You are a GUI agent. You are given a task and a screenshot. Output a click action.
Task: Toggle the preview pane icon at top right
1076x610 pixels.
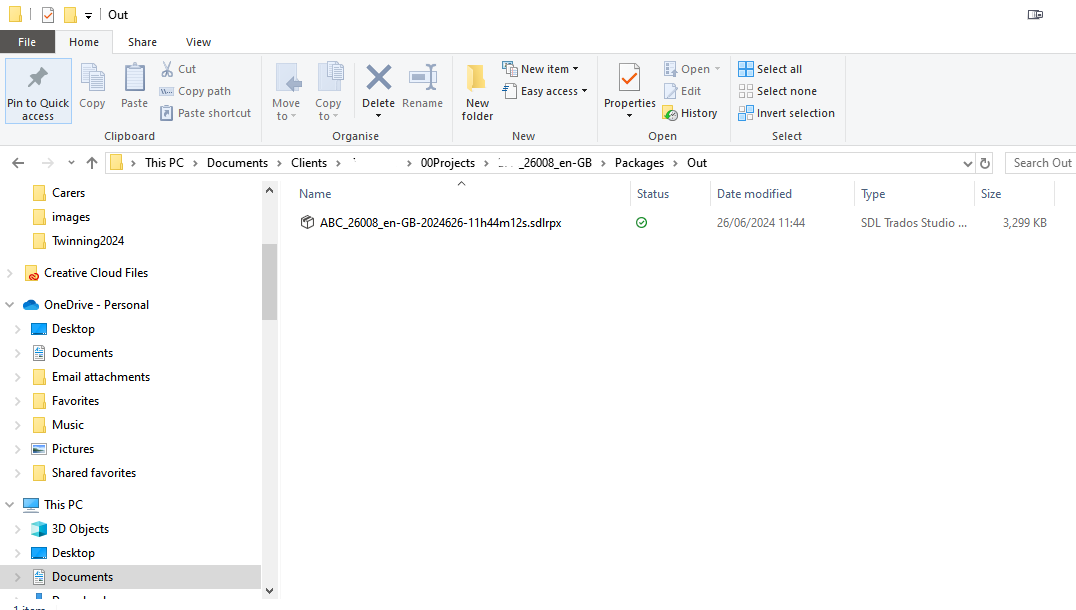pos(1035,14)
